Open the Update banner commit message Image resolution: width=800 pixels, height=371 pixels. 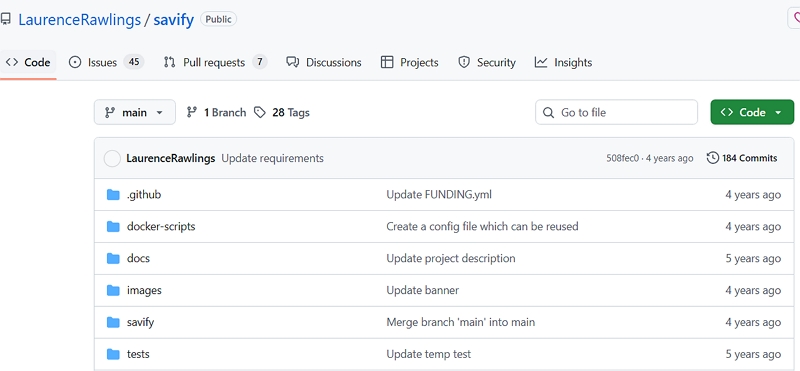point(422,290)
